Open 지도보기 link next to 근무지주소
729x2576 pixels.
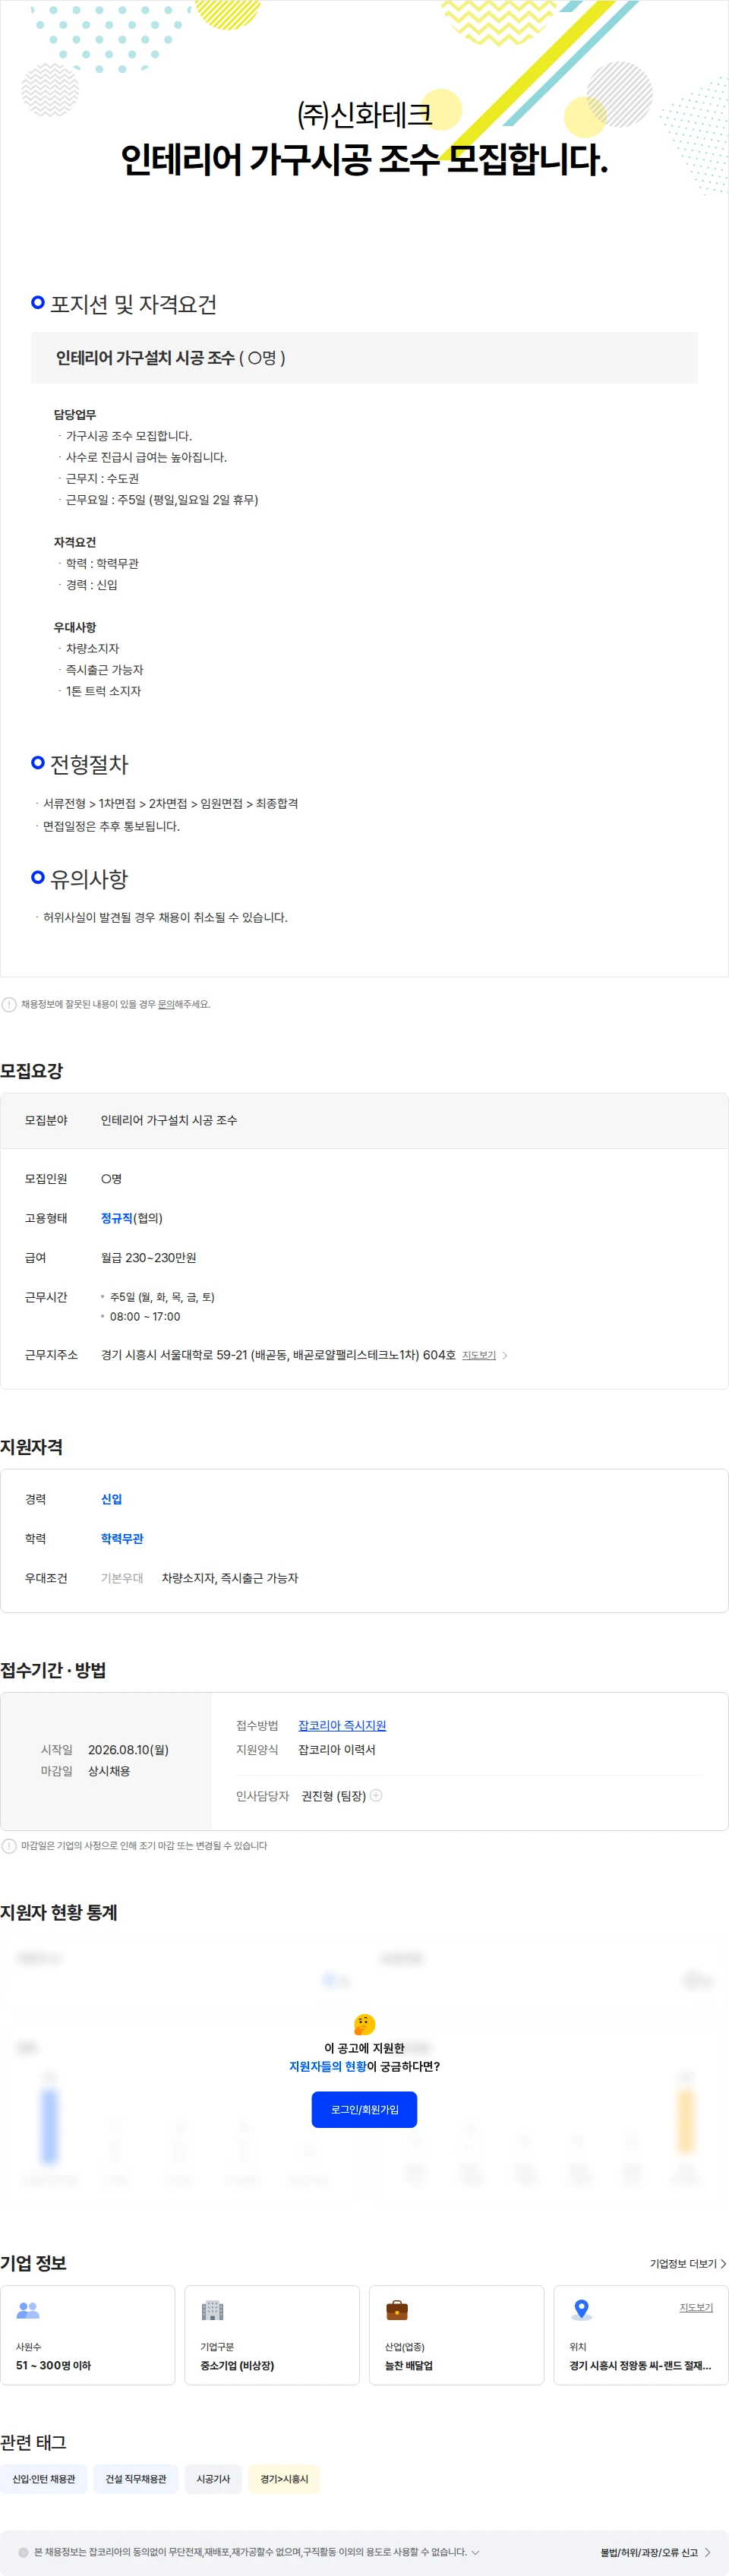tap(479, 1355)
